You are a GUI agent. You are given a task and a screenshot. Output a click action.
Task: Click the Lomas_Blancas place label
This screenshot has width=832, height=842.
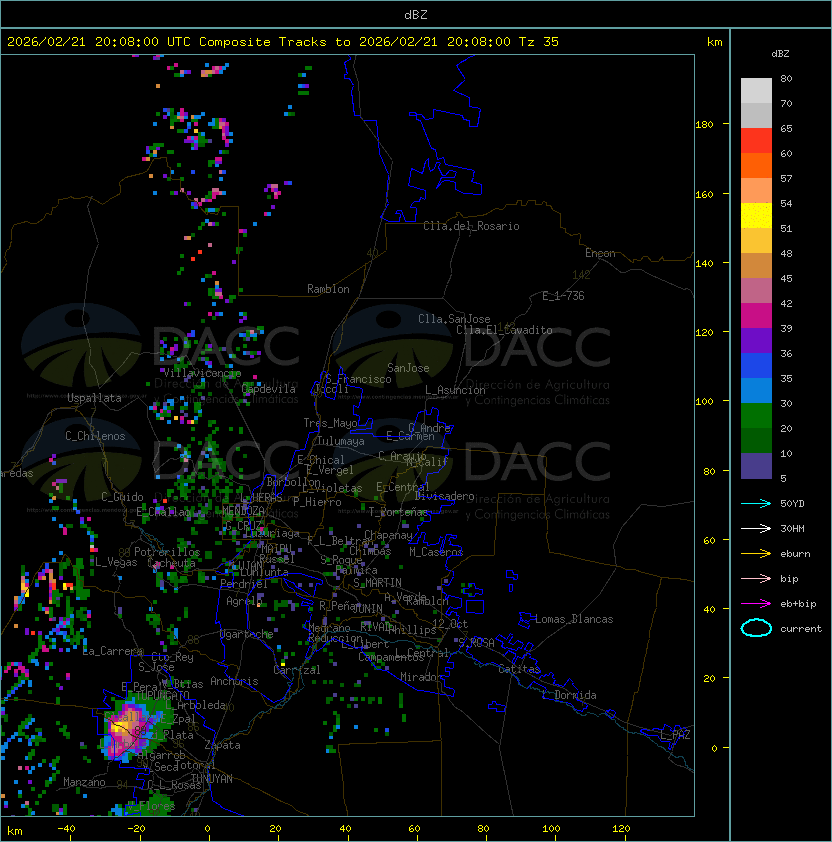(574, 619)
